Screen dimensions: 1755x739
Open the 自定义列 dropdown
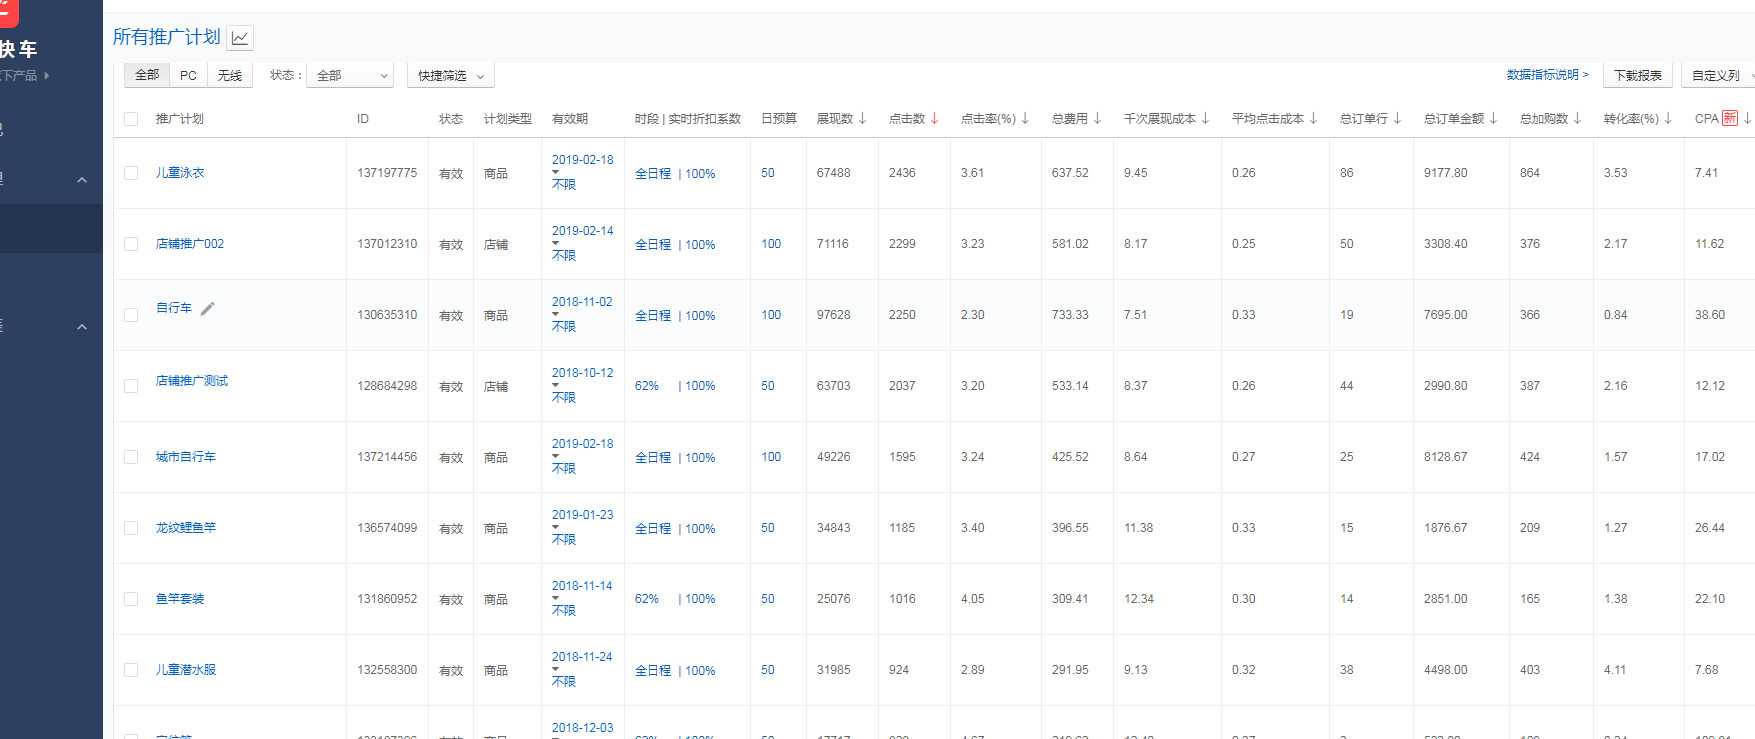[x=1719, y=76]
